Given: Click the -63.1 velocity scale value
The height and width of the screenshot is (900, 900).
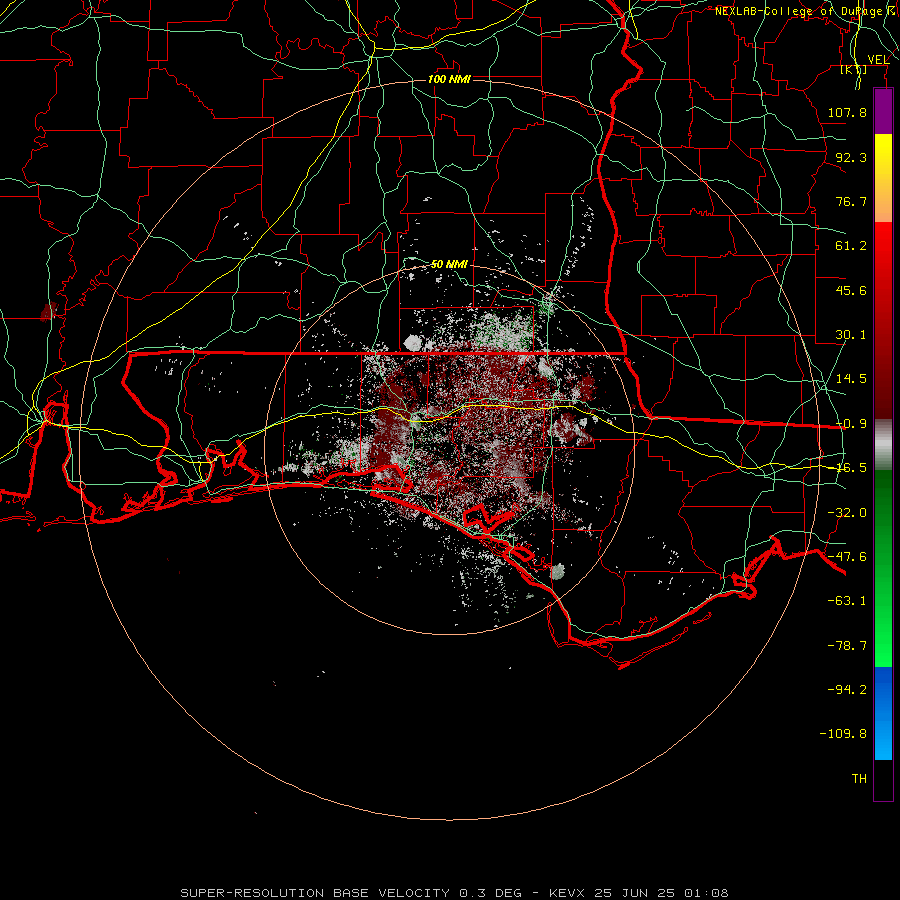Looking at the screenshot, I should pos(847,601).
